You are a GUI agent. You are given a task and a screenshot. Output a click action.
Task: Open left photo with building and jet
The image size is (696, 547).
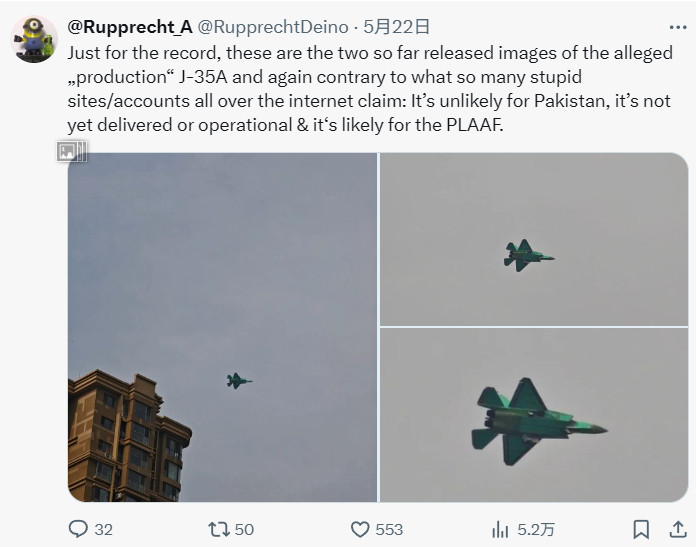tap(222, 327)
